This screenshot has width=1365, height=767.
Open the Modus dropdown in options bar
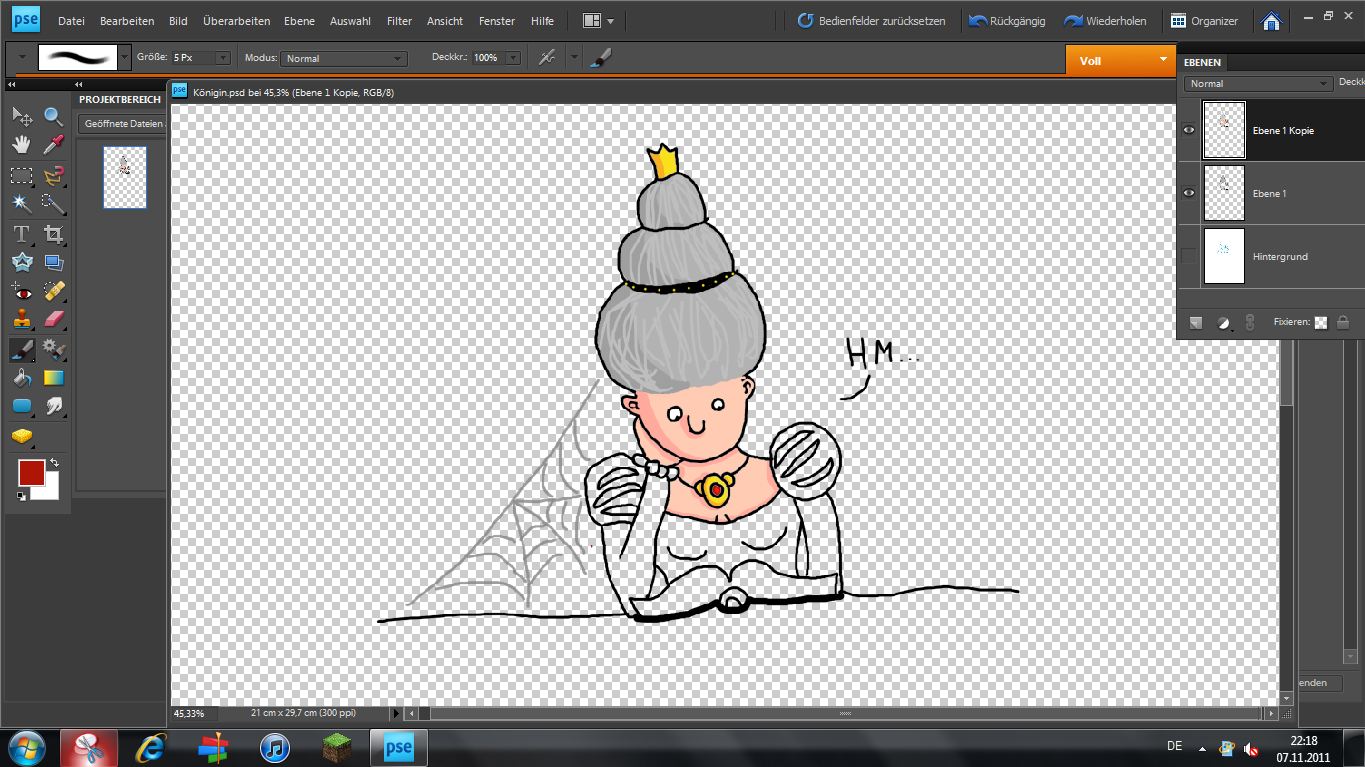(343, 59)
